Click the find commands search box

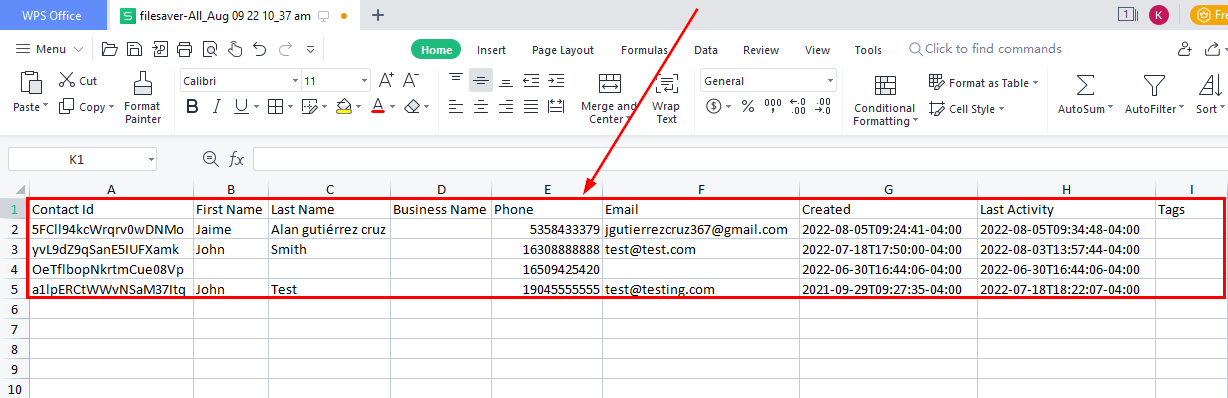985,49
